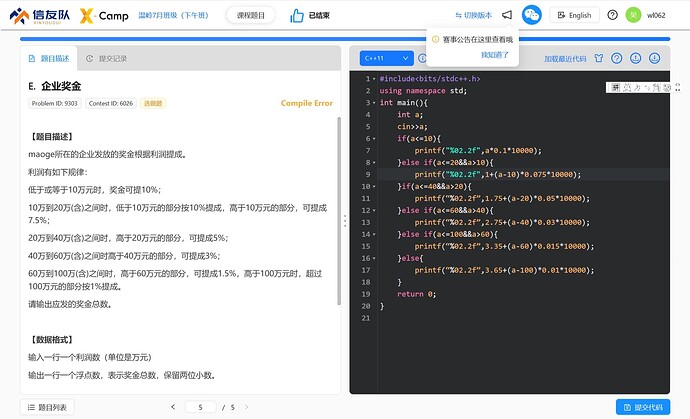
Task: Click the Problem ID: 9303 tag
Action: click(x=55, y=103)
